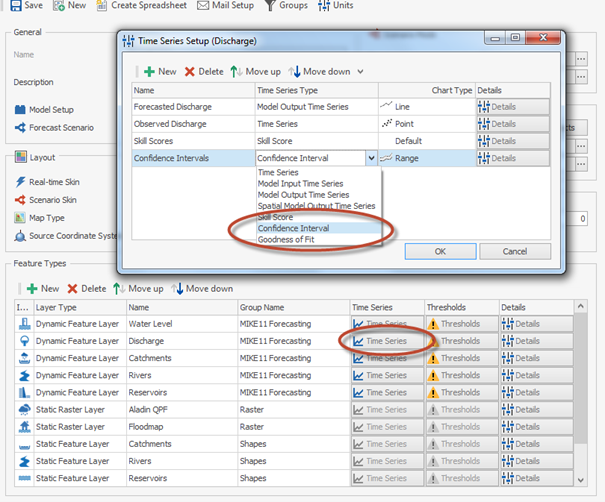The width and height of the screenshot is (605, 502).
Task: Select the Scenario Skin option
Action: pyautogui.click(x=46, y=200)
